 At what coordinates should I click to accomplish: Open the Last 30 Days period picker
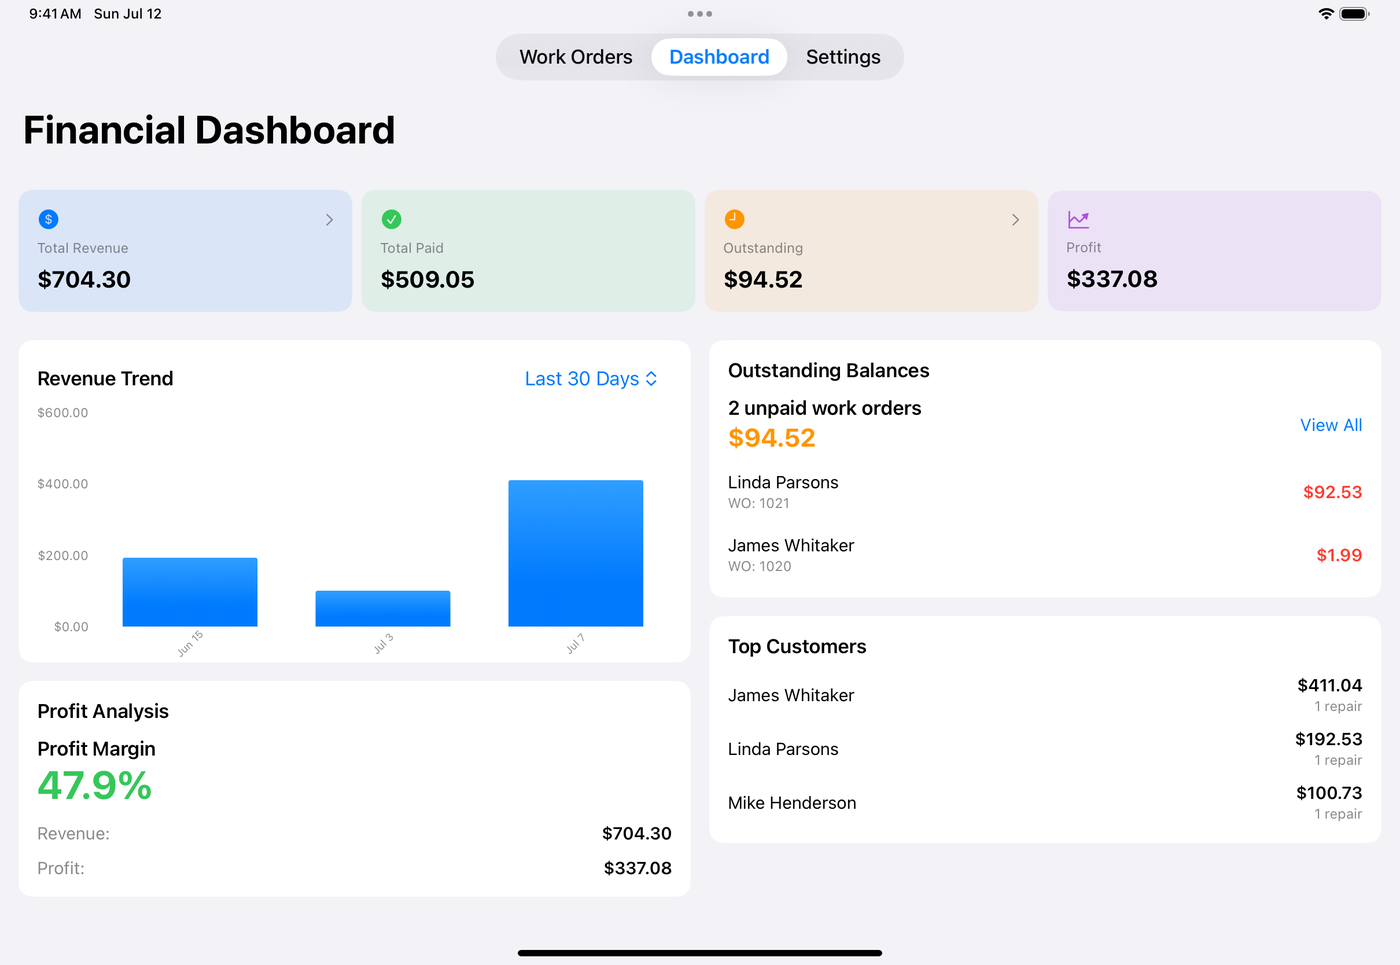pyautogui.click(x=591, y=379)
